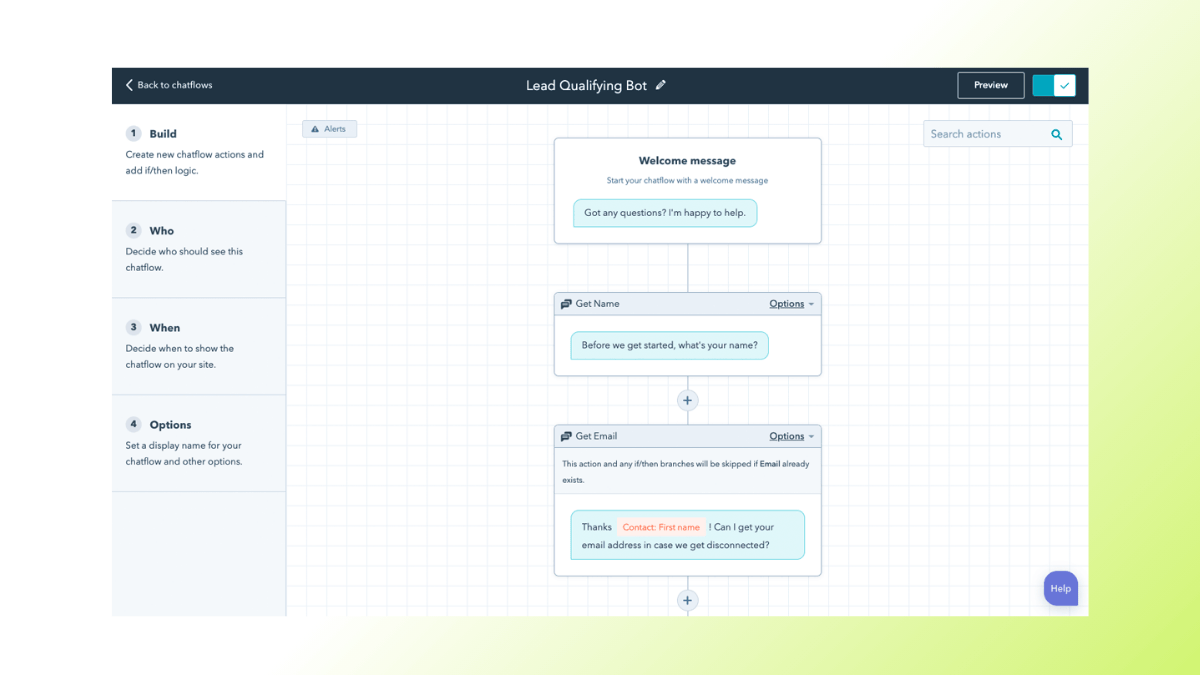Select the Build step in the sidebar

(x=163, y=133)
